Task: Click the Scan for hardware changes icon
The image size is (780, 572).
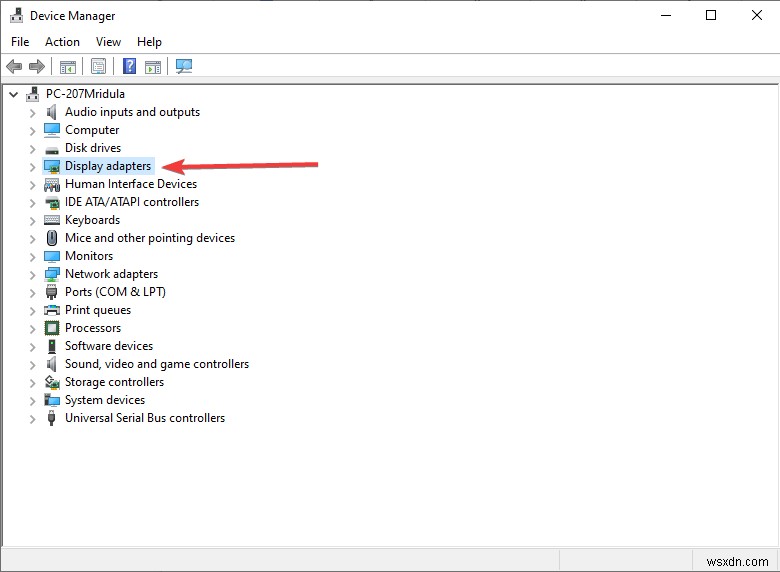Action: click(184, 66)
